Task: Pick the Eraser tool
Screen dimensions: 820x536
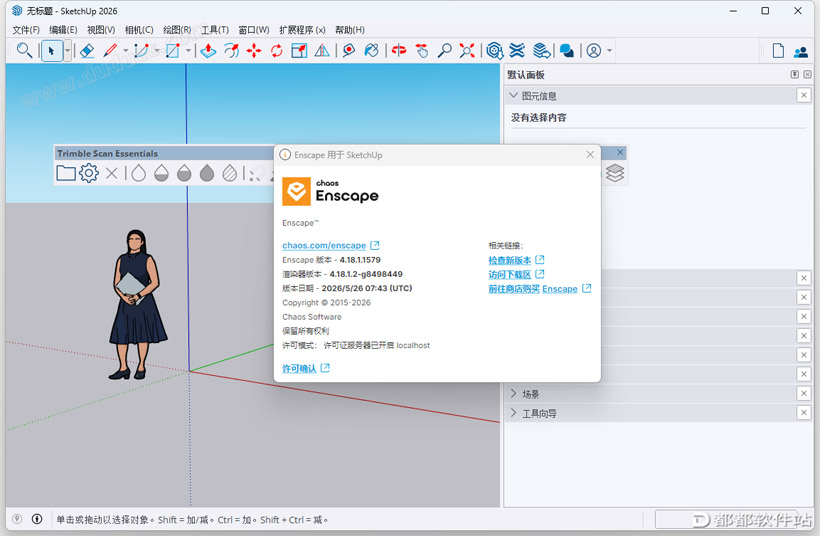Action: (87, 51)
